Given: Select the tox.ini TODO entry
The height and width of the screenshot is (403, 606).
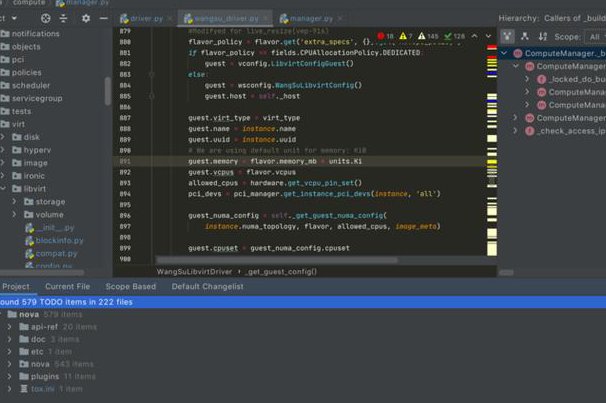Looking at the screenshot, I should point(51,389).
